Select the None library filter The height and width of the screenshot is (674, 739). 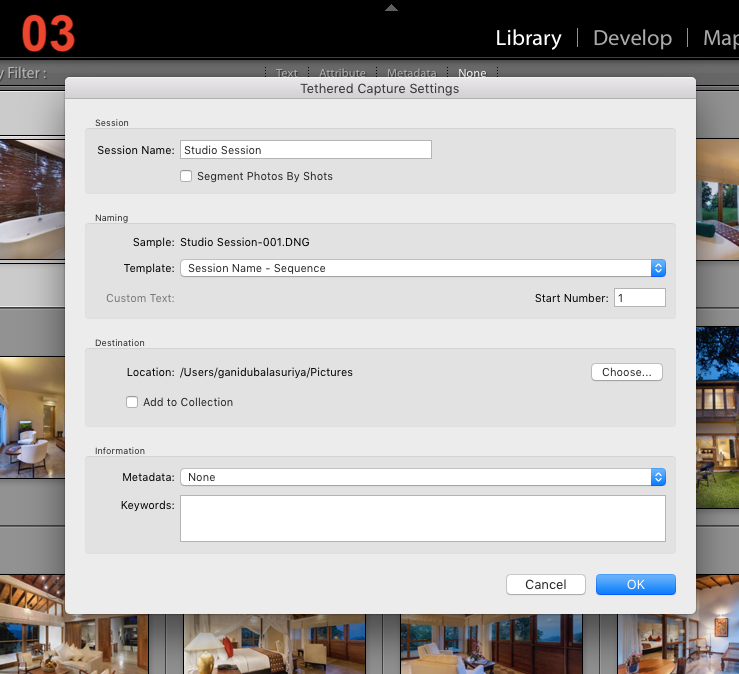pos(472,73)
